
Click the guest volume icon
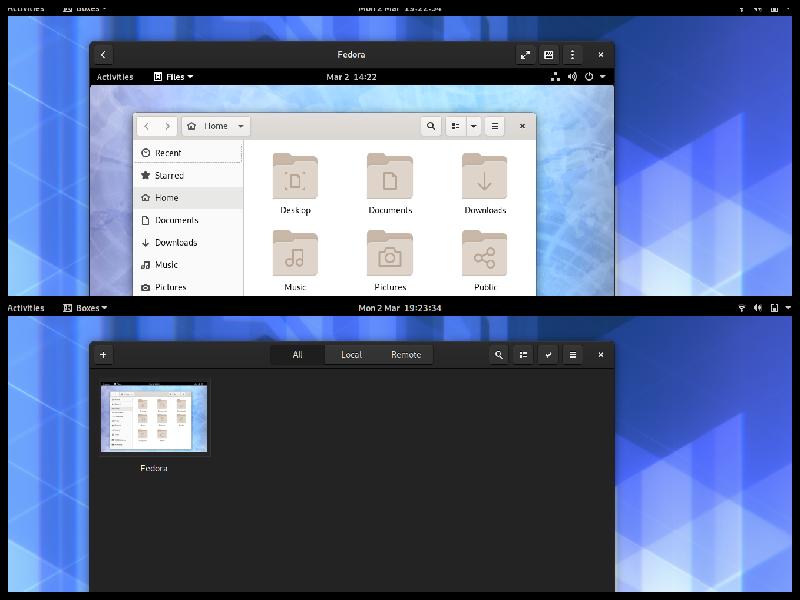(572, 77)
